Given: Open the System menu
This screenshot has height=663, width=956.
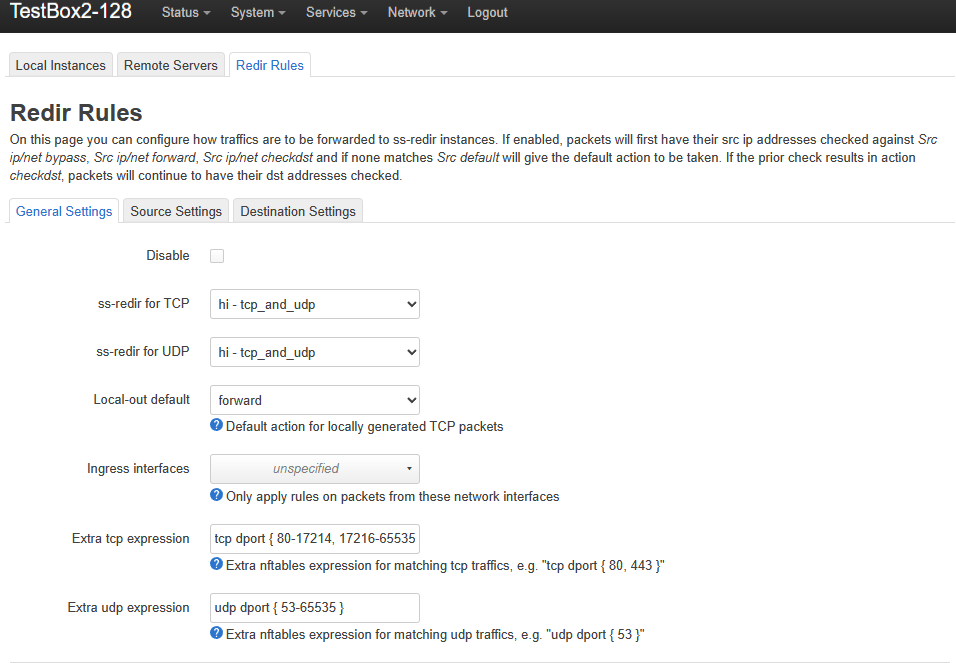Looking at the screenshot, I should click(x=257, y=13).
